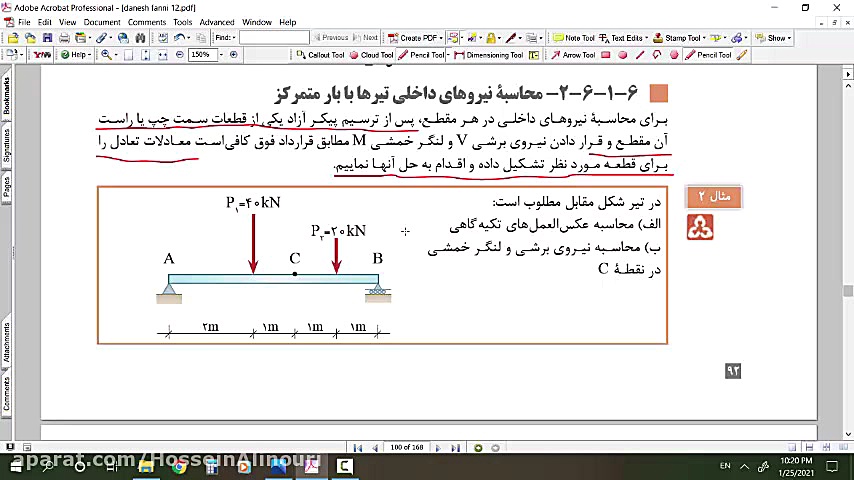Screen dimensions: 854x480
Task: Click the Save floppy disk icon
Action: pyautogui.click(x=47, y=38)
